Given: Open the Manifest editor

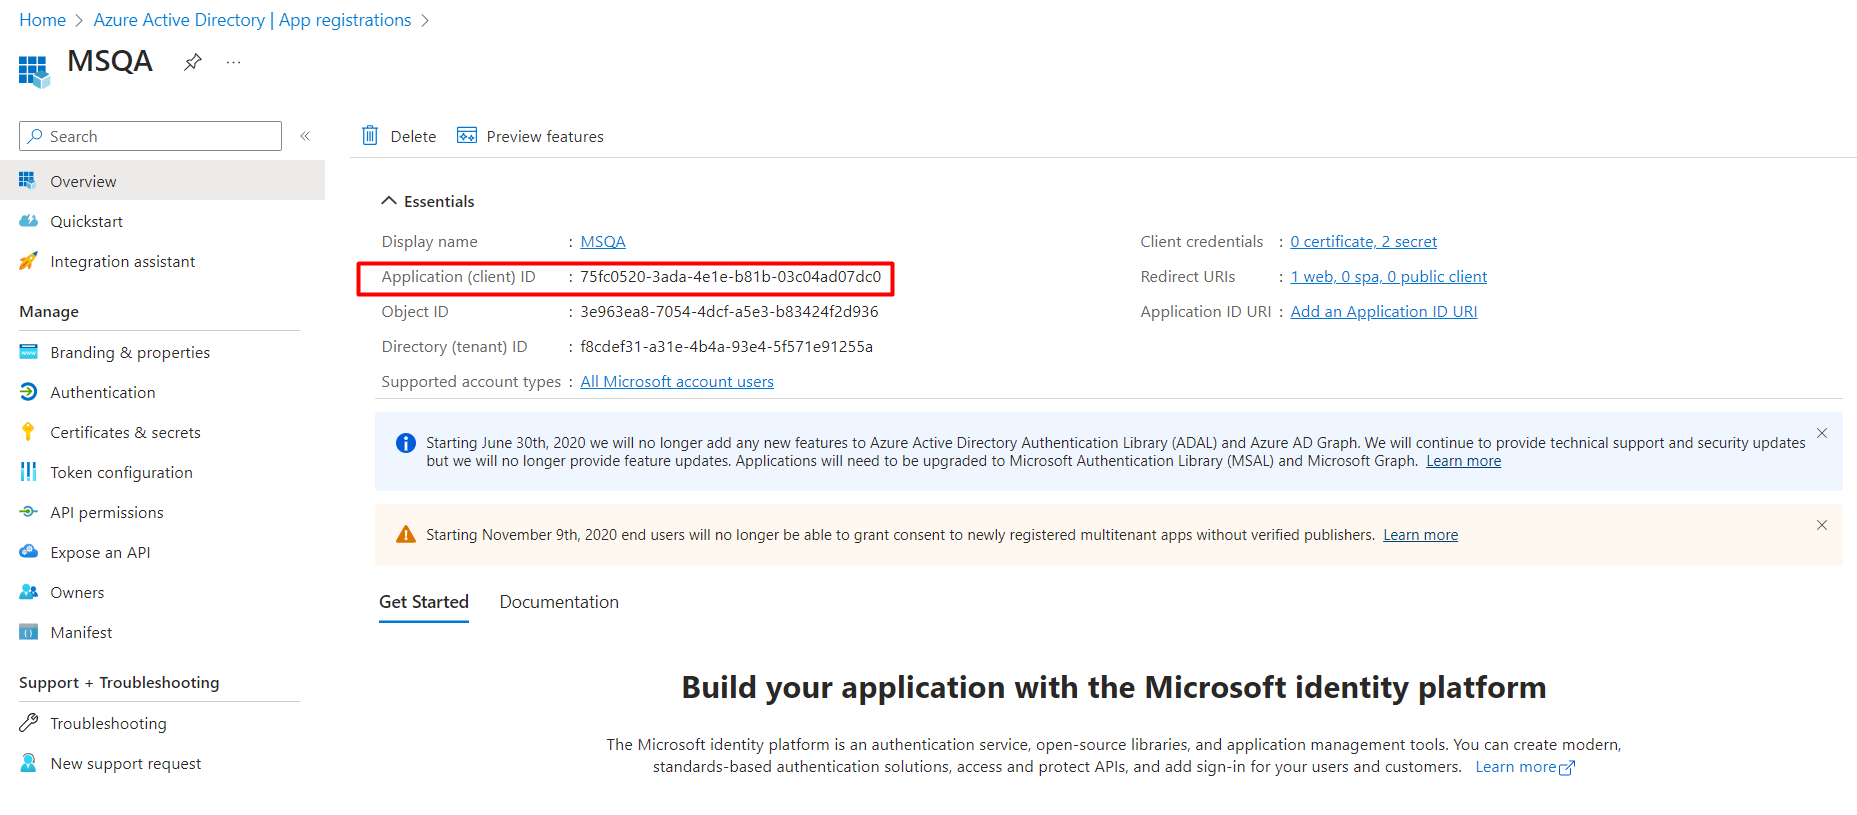Looking at the screenshot, I should (81, 632).
